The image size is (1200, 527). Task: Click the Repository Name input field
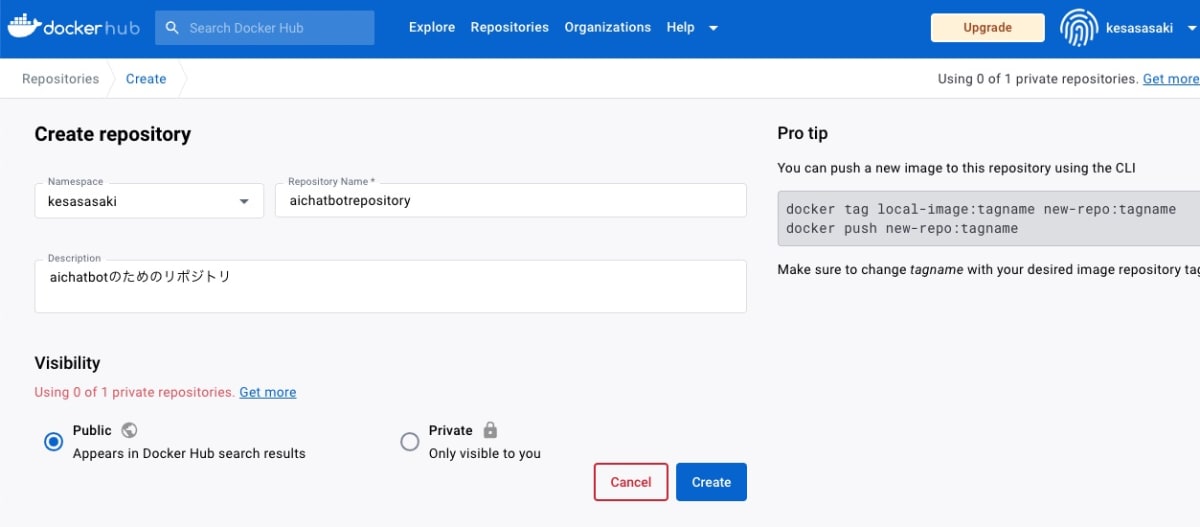pos(511,200)
